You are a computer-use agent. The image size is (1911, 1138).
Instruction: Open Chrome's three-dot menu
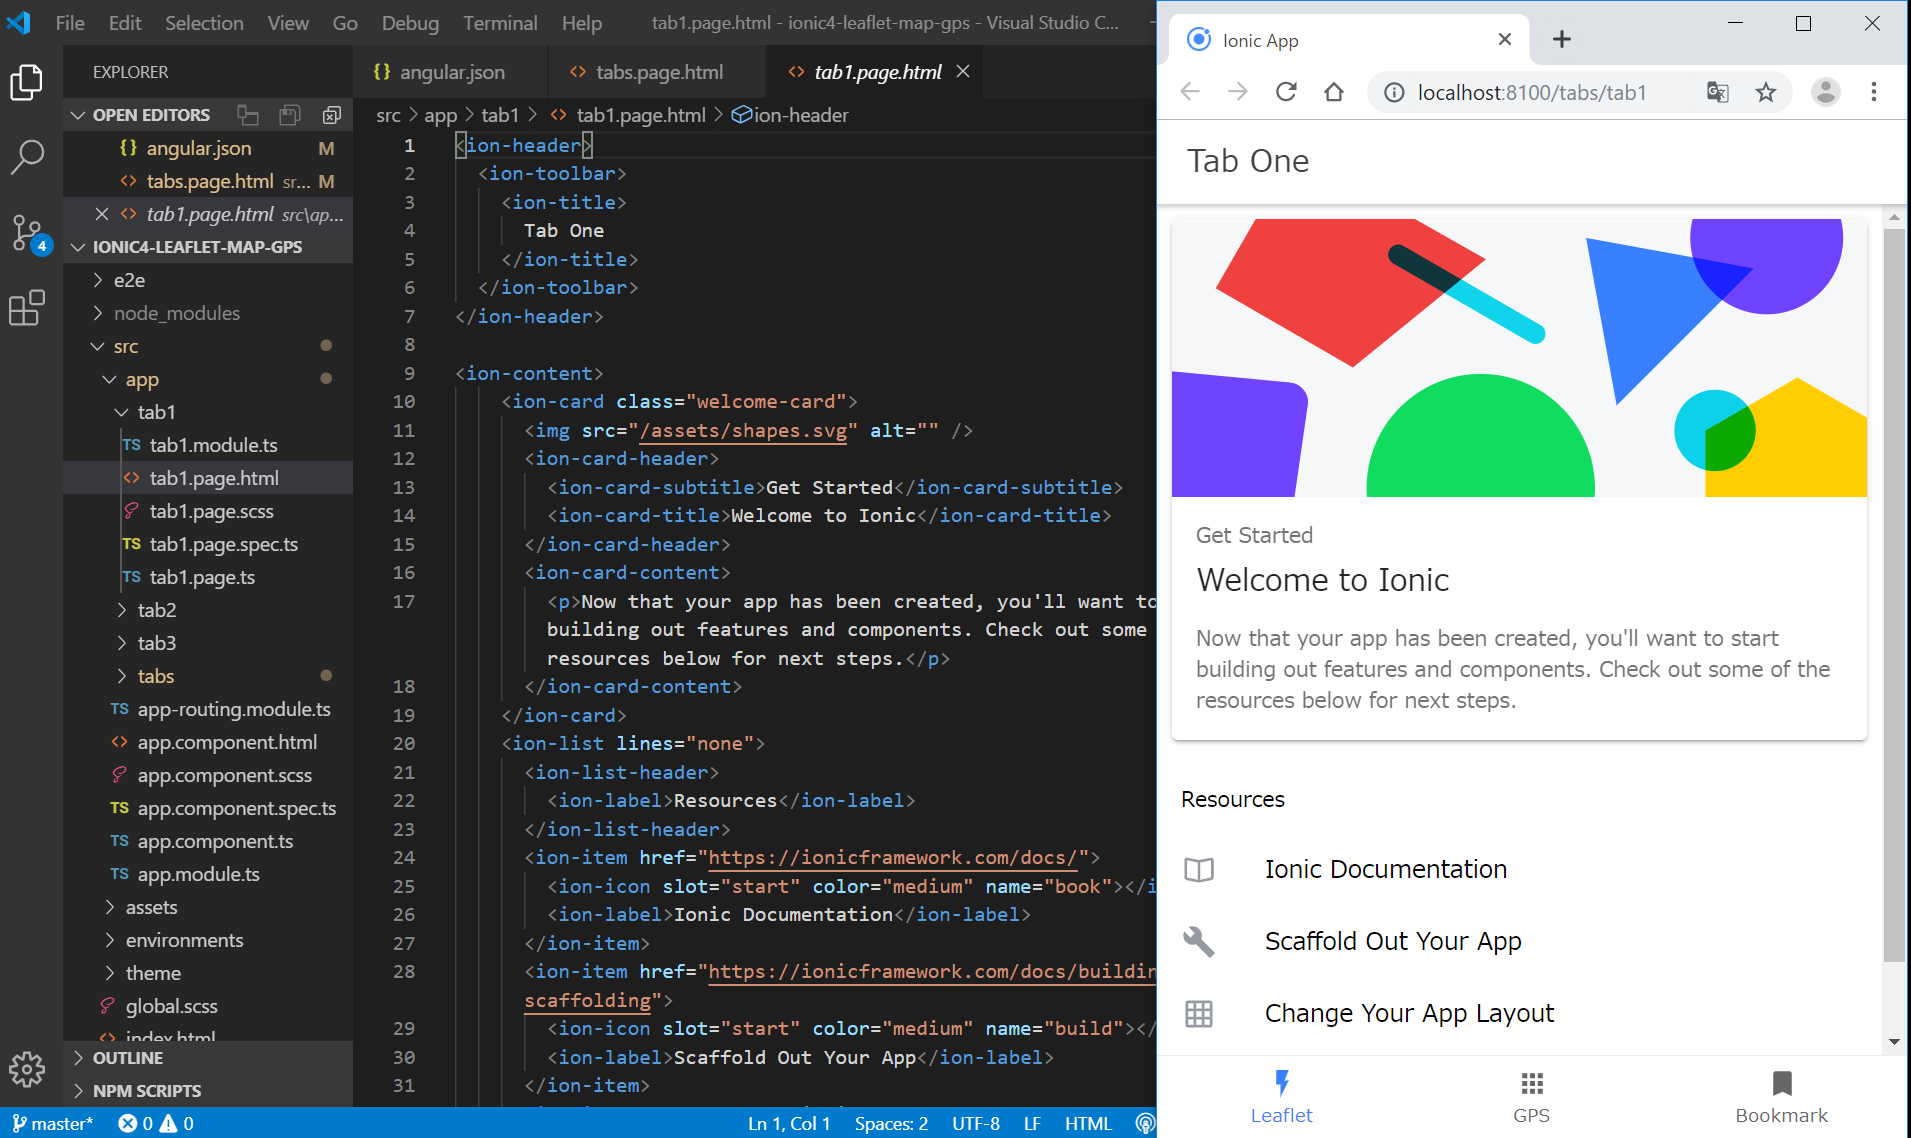point(1874,93)
